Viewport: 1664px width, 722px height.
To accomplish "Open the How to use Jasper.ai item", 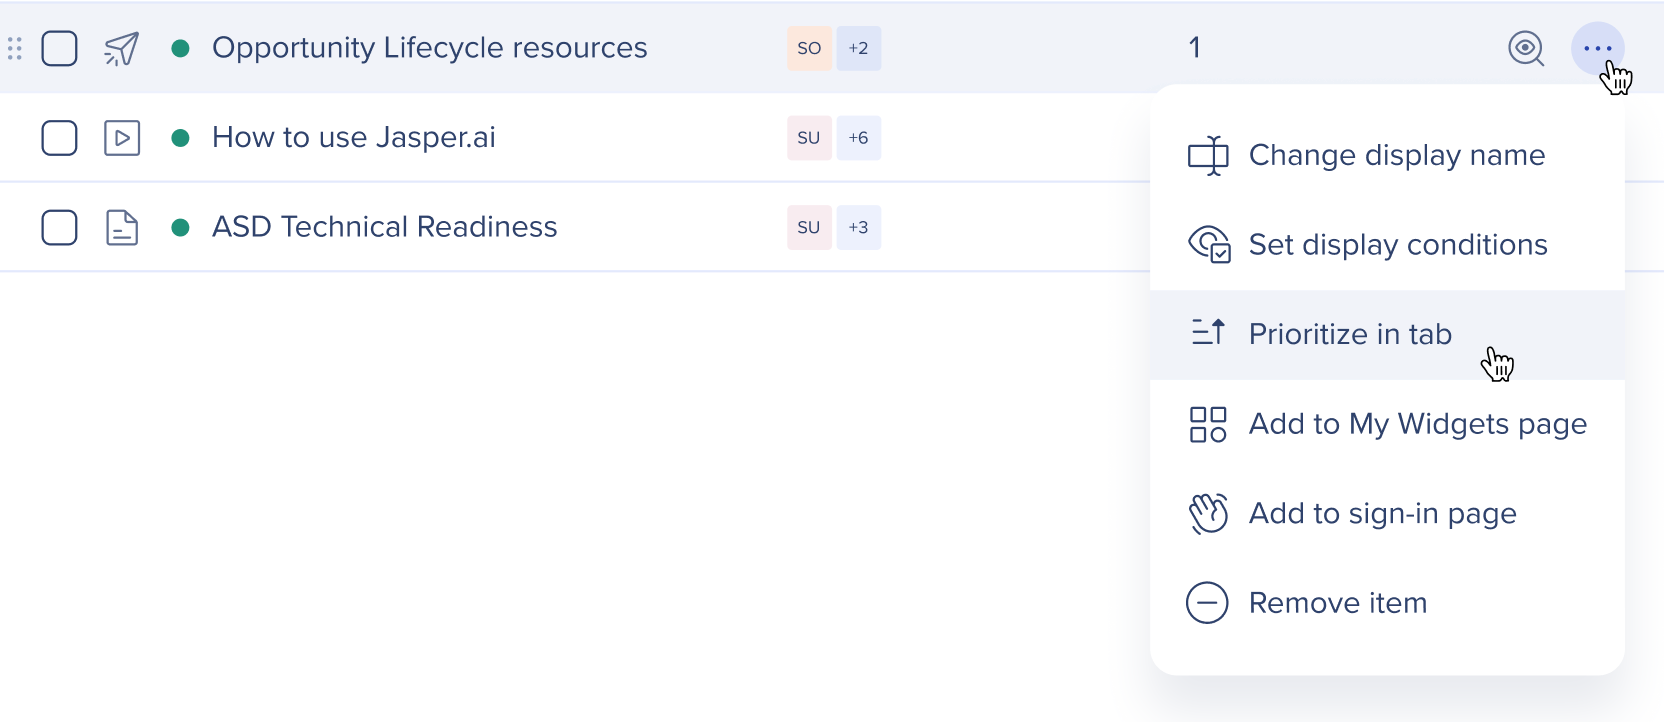I will coord(354,137).
